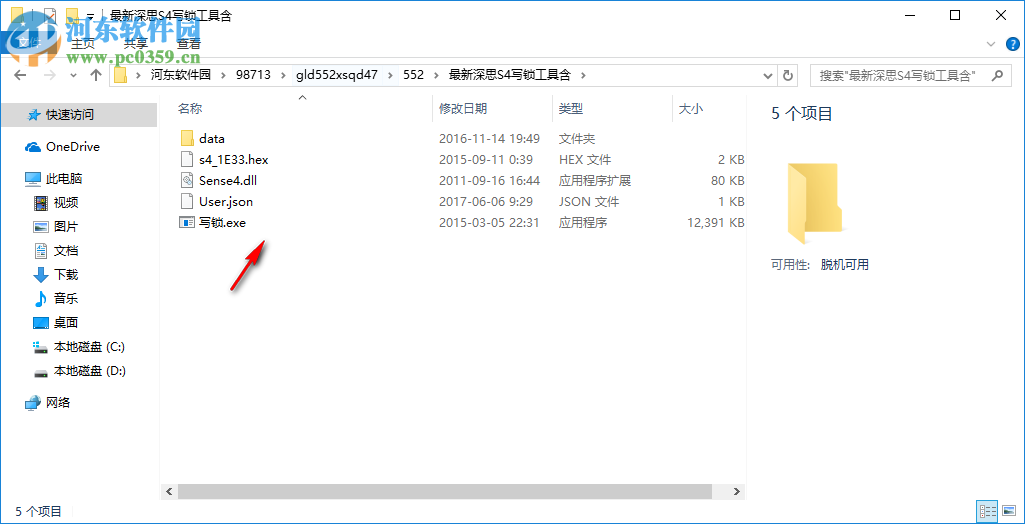Click the 此电脑 computer icon
The height and width of the screenshot is (524, 1025).
coord(33,178)
